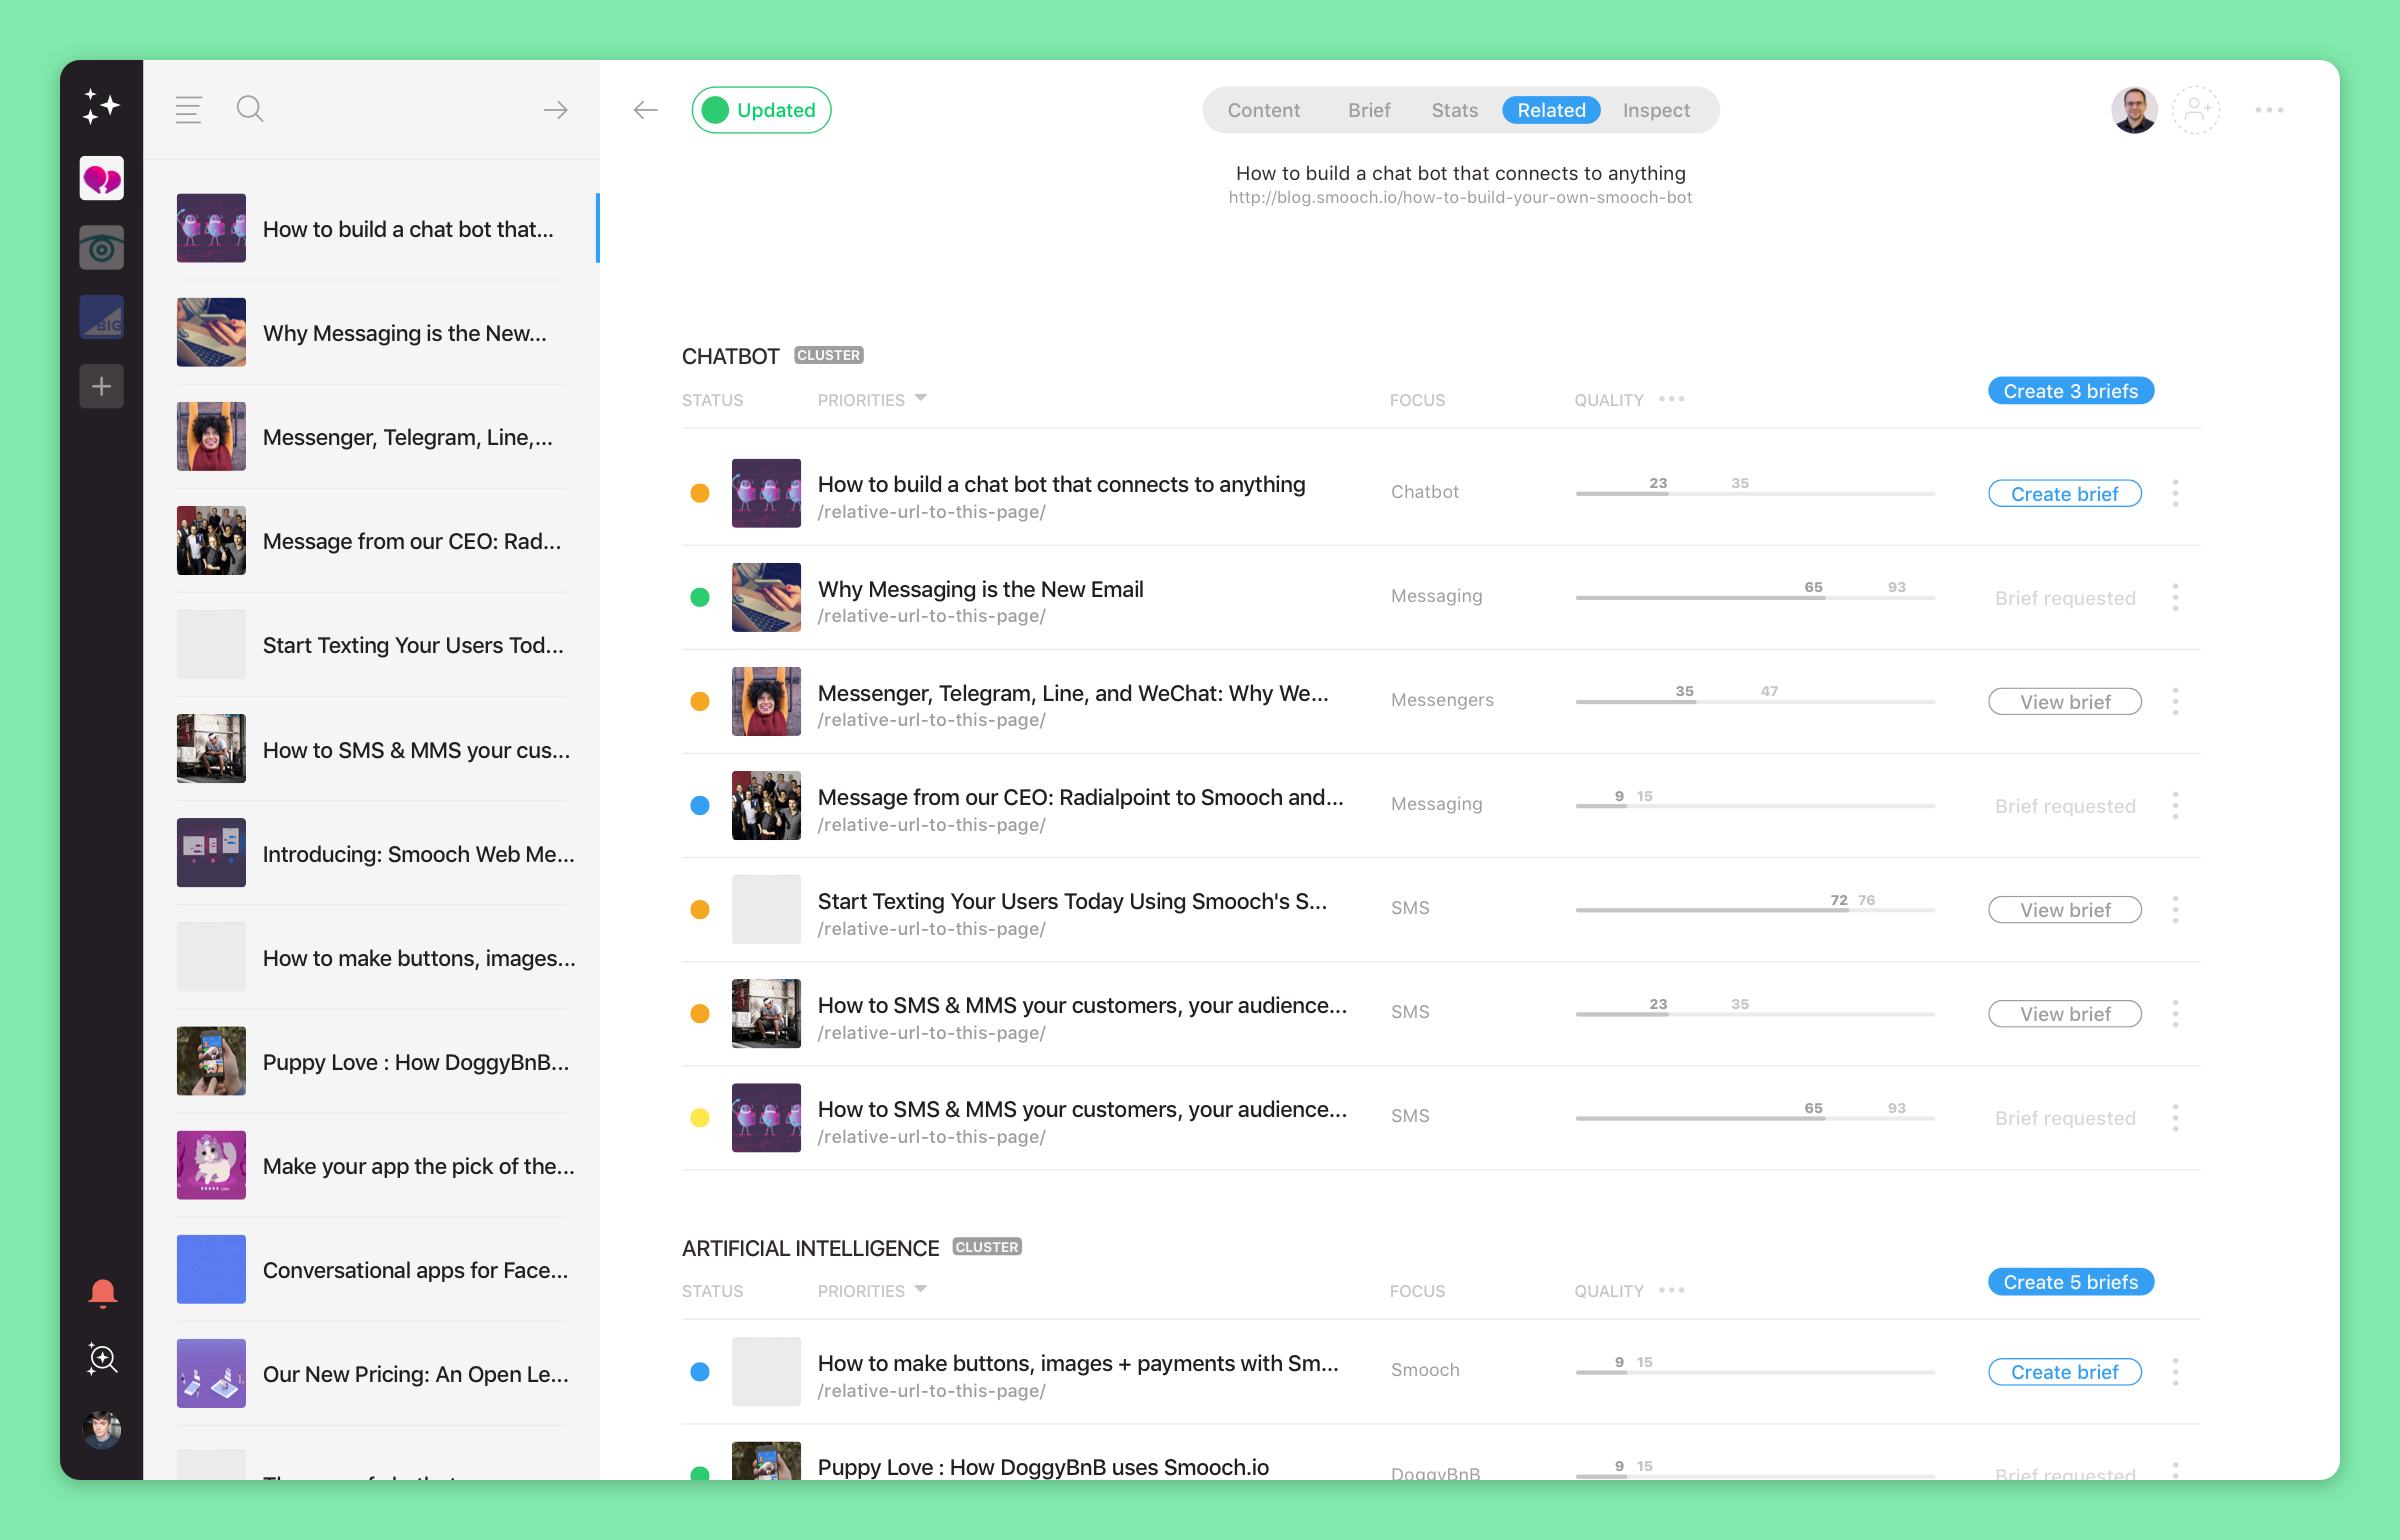Click blue status dot for Message from CEO
The height and width of the screenshot is (1540, 2400).
click(x=700, y=806)
